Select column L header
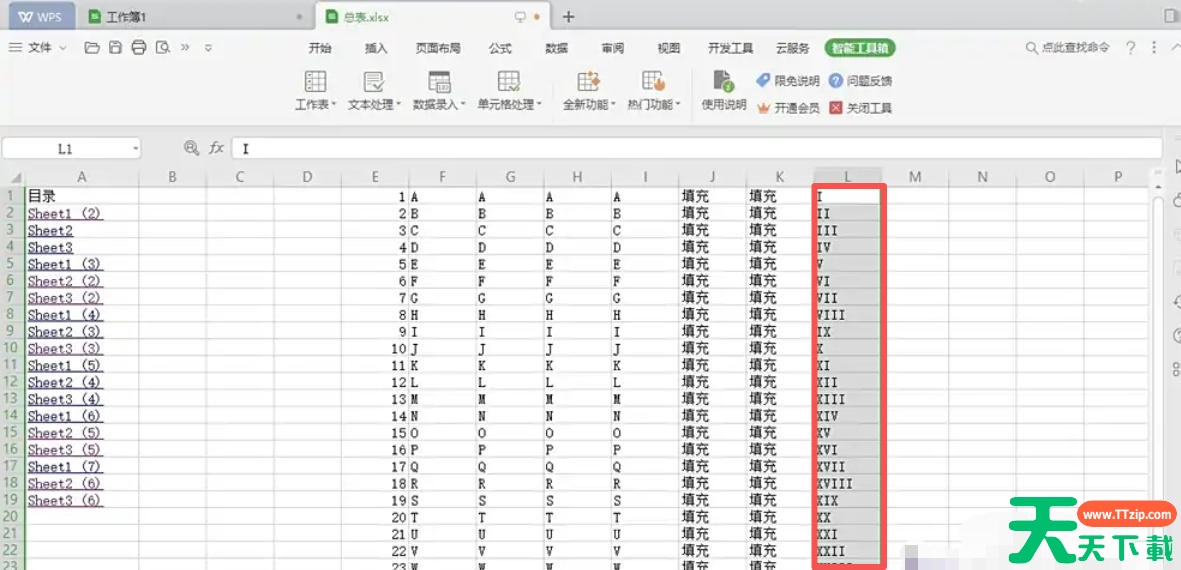Image resolution: width=1181 pixels, height=570 pixels. pyautogui.click(x=847, y=177)
